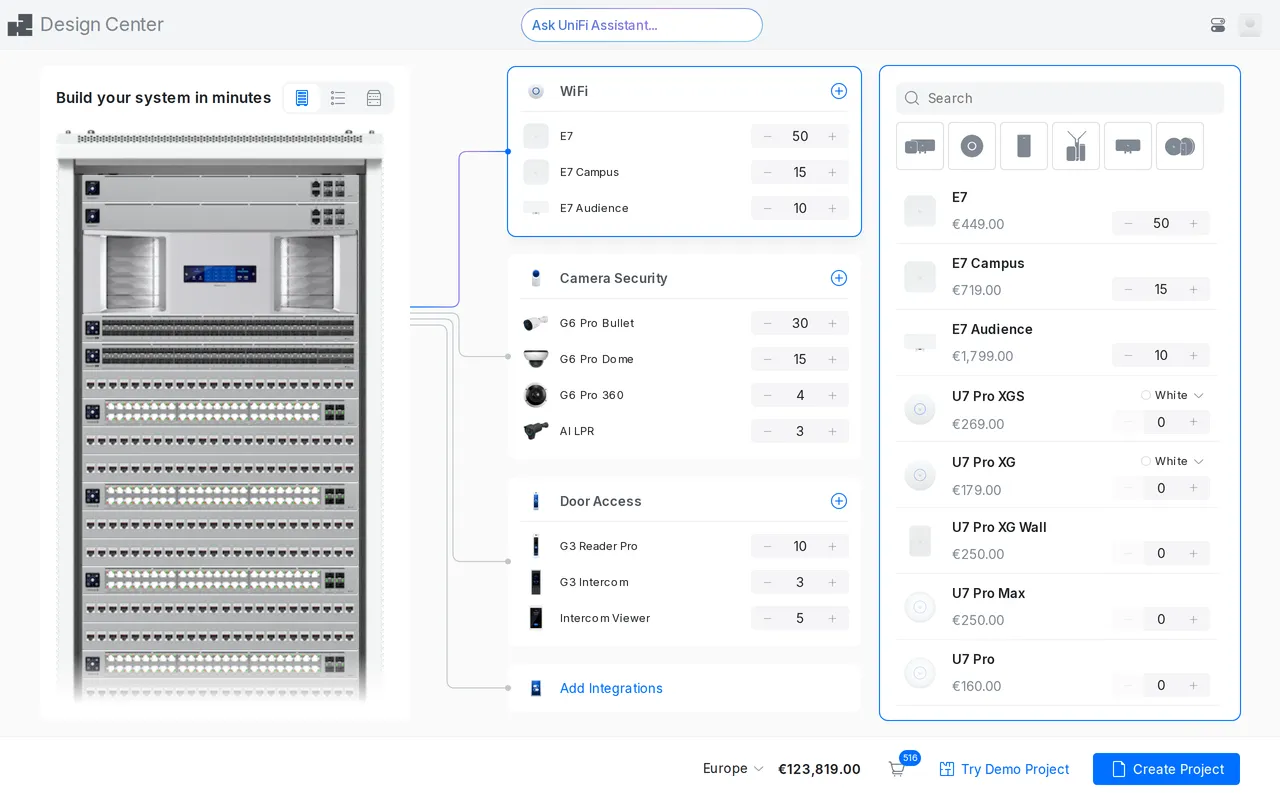This screenshot has width=1280, height=800.
Task: Open the U7 Pro XG White color dropdown
Action: coord(1172,461)
